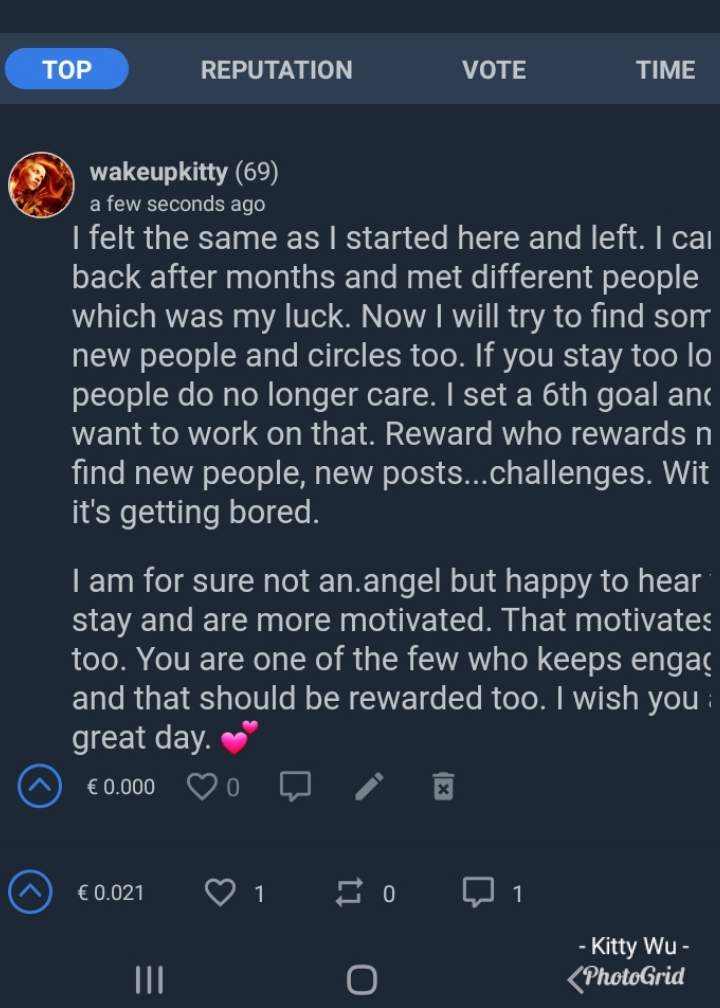
Task: Sort comments by REPUTATION
Action: click(x=276, y=70)
